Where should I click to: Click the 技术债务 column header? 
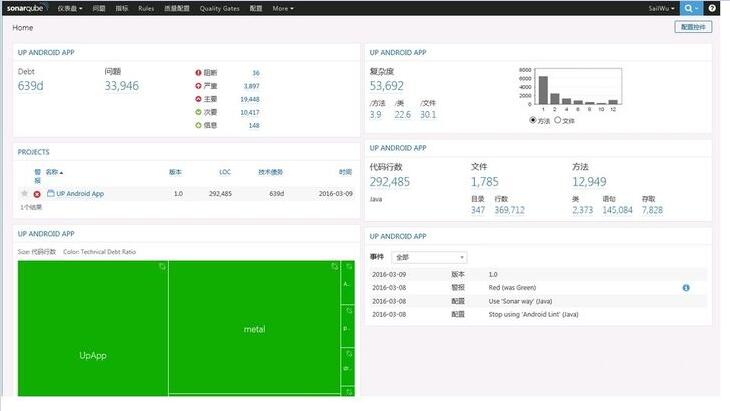coord(270,172)
